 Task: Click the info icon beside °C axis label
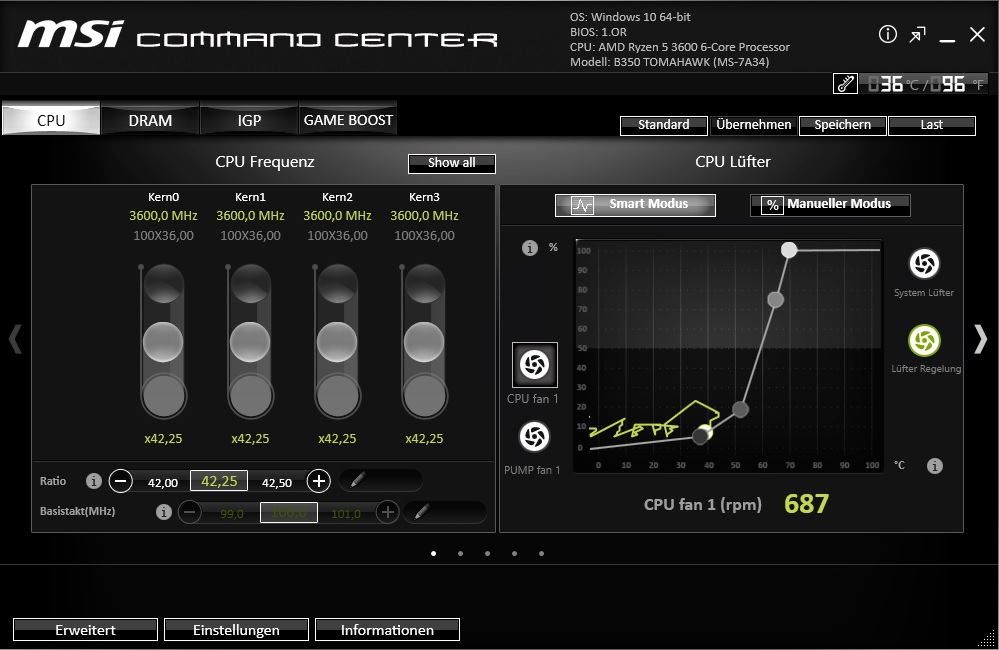coord(934,466)
